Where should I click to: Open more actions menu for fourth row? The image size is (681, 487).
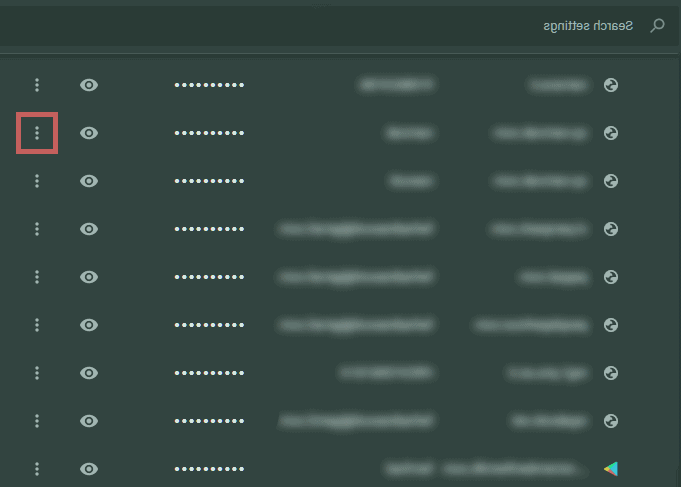coord(37,229)
